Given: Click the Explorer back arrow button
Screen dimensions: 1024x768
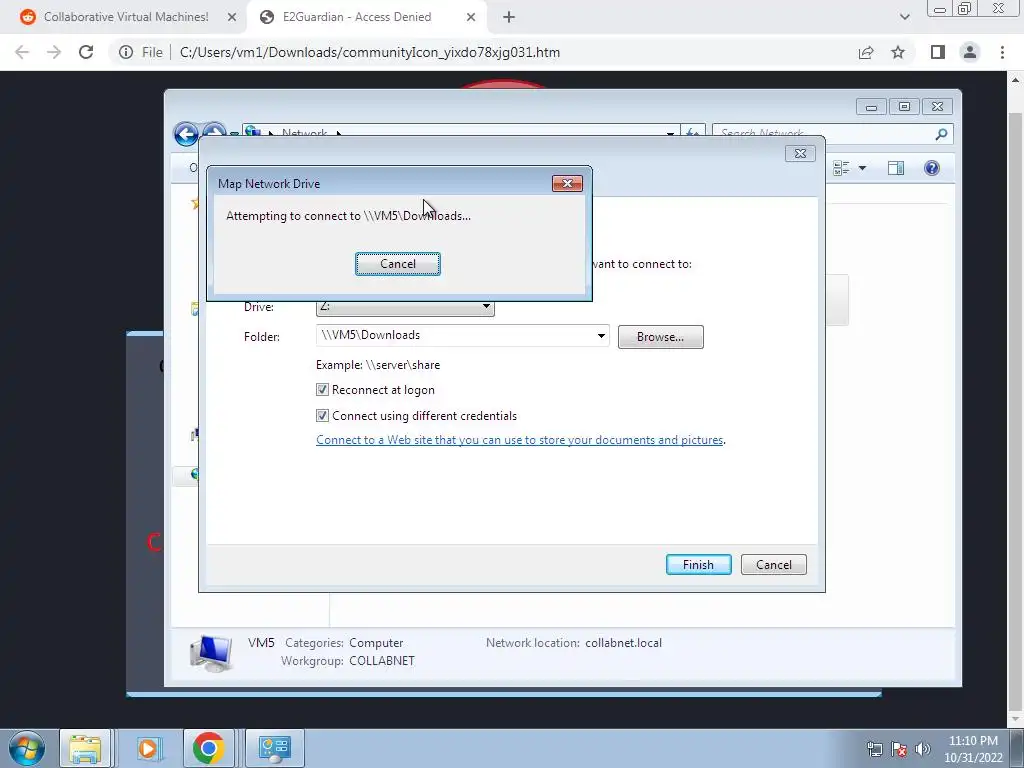Looking at the screenshot, I should (186, 134).
